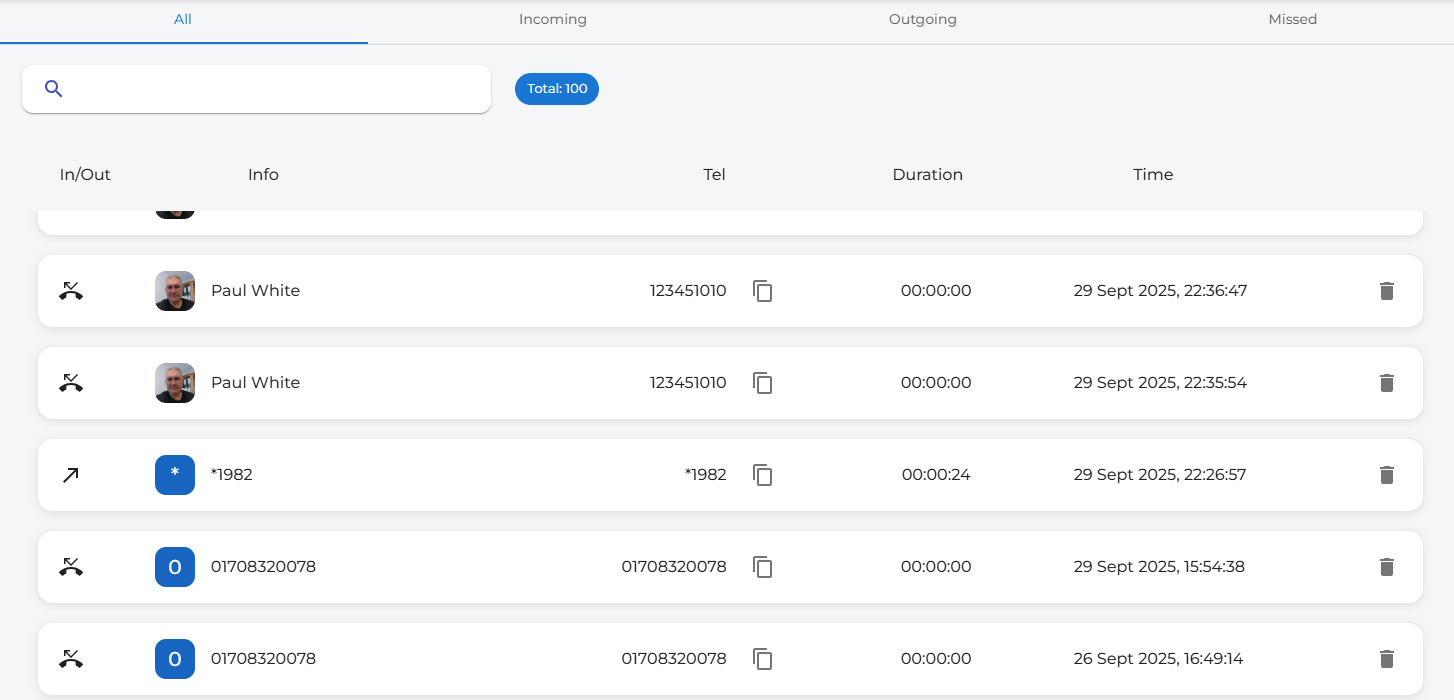
Task: Delete the *1982 outgoing call entry
Action: [x=1386, y=475]
